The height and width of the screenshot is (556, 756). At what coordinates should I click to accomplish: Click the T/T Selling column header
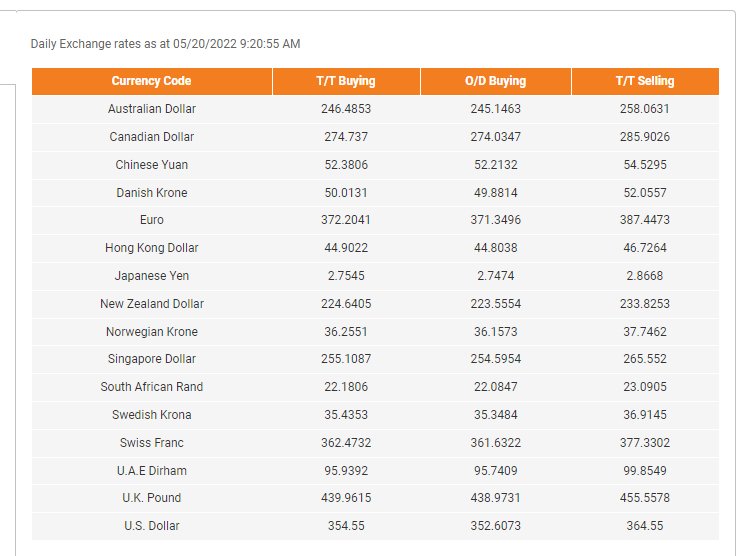(645, 81)
